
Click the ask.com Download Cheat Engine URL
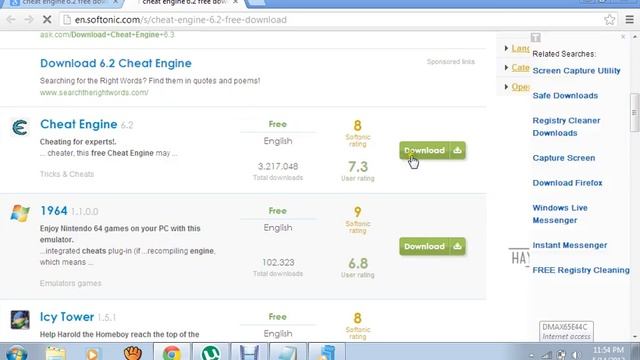point(107,35)
